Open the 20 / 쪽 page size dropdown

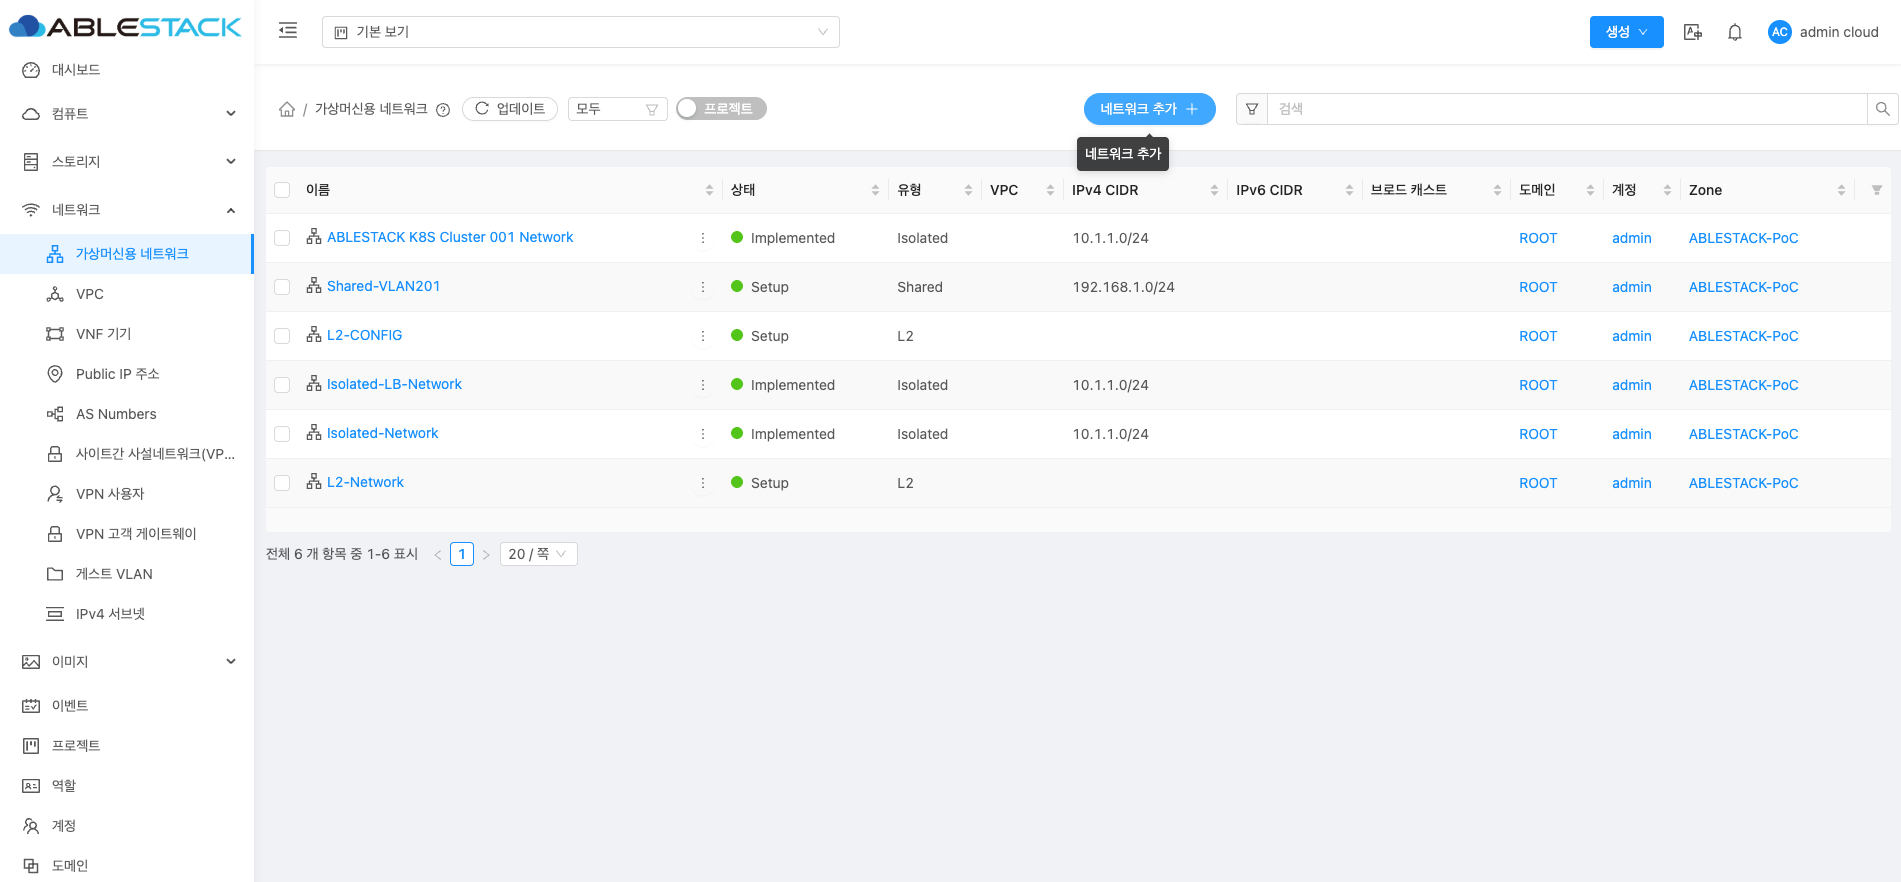(538, 554)
